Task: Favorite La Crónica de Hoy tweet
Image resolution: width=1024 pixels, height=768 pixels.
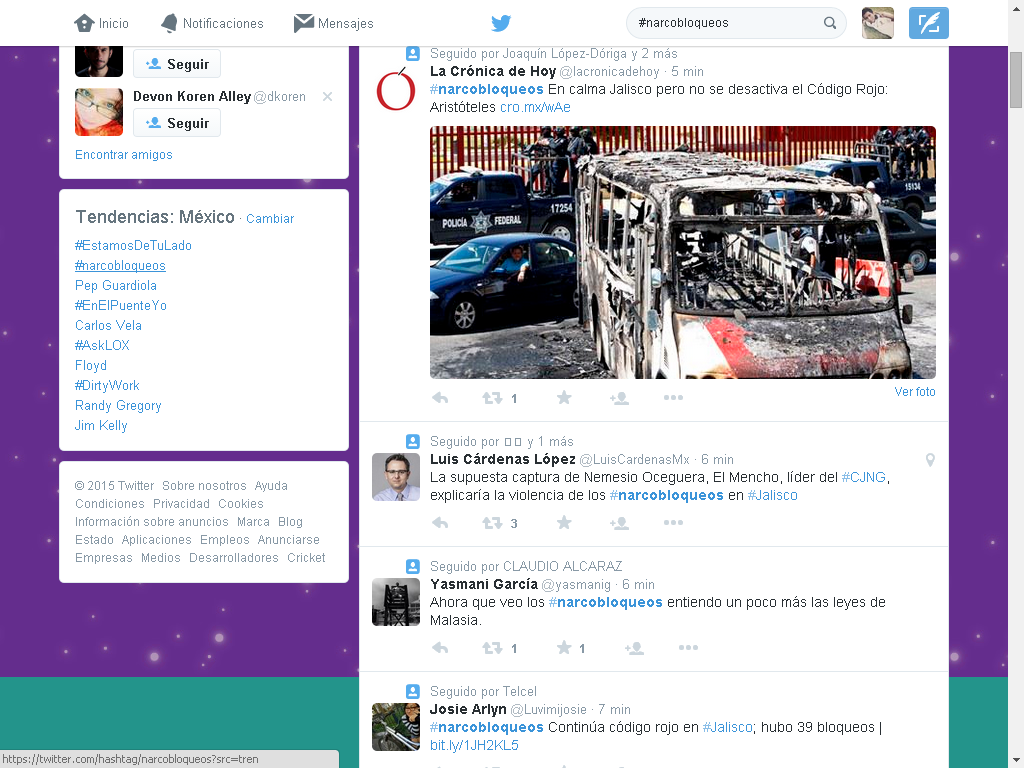Action: click(x=564, y=398)
